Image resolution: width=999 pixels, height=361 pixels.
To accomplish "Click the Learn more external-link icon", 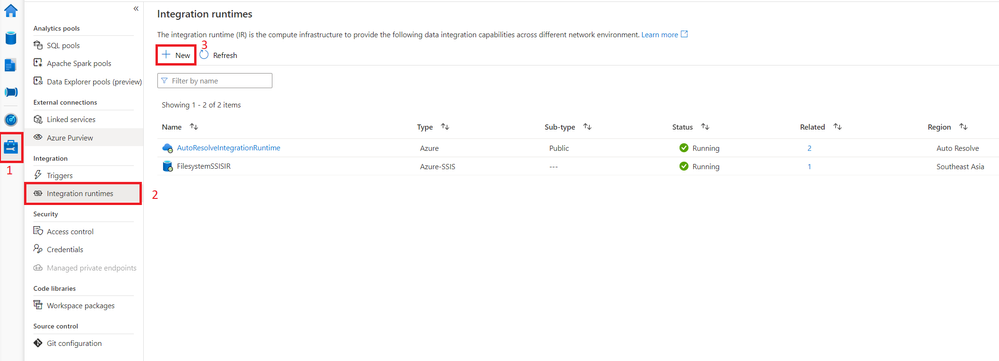I will [684, 34].
